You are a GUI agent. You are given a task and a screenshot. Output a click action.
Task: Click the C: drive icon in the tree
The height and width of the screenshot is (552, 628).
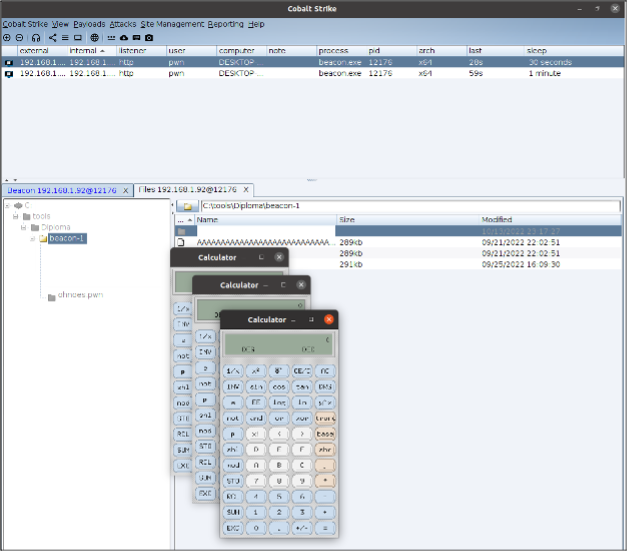click(18, 205)
